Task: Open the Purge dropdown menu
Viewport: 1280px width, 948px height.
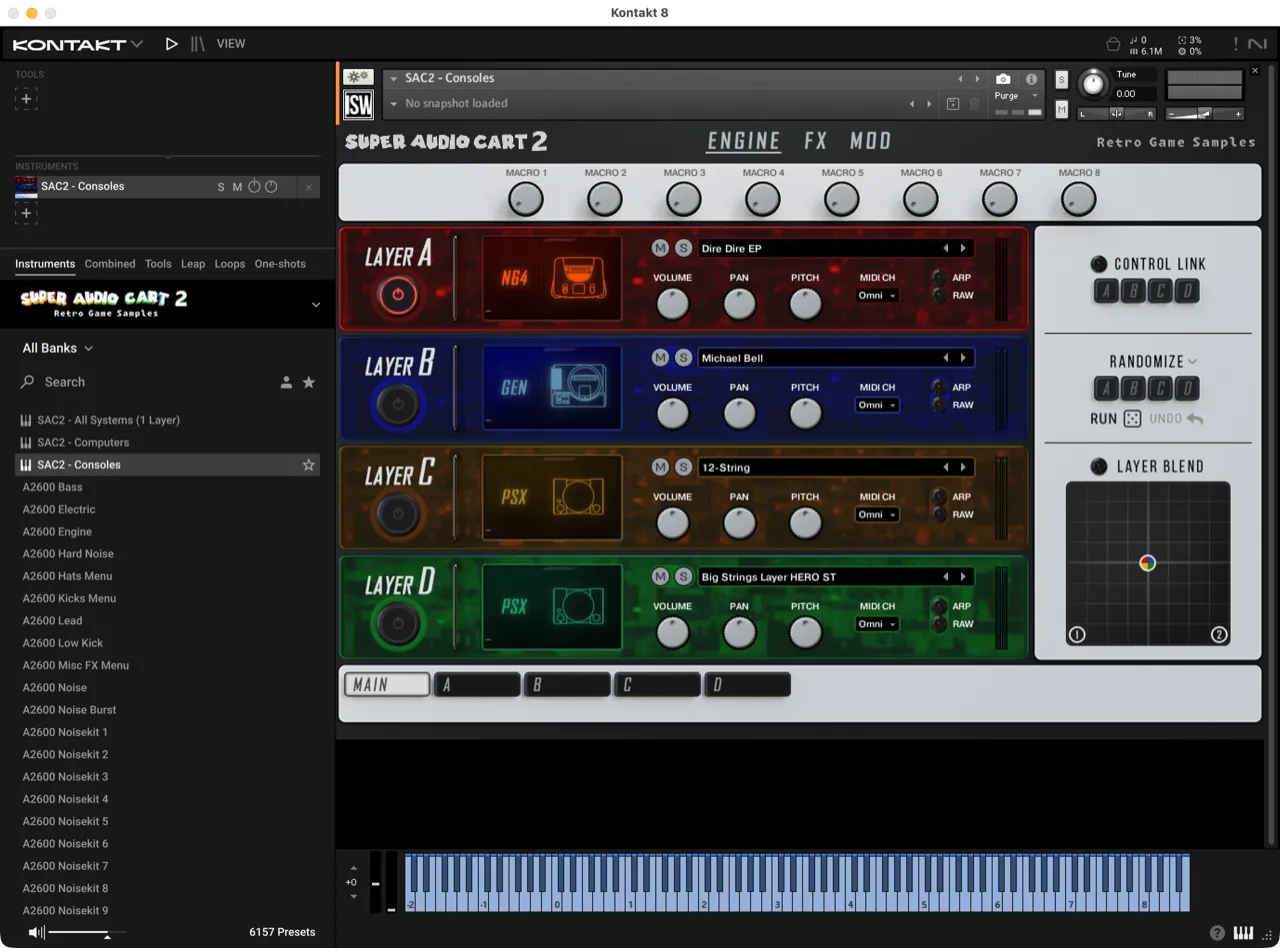Action: pyautogui.click(x=1013, y=96)
